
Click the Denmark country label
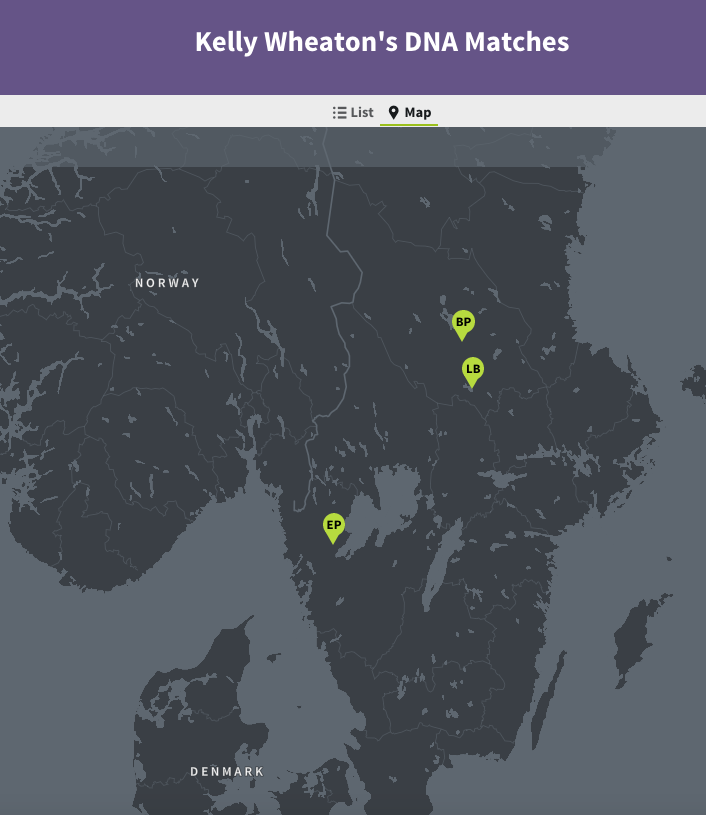pyautogui.click(x=227, y=772)
